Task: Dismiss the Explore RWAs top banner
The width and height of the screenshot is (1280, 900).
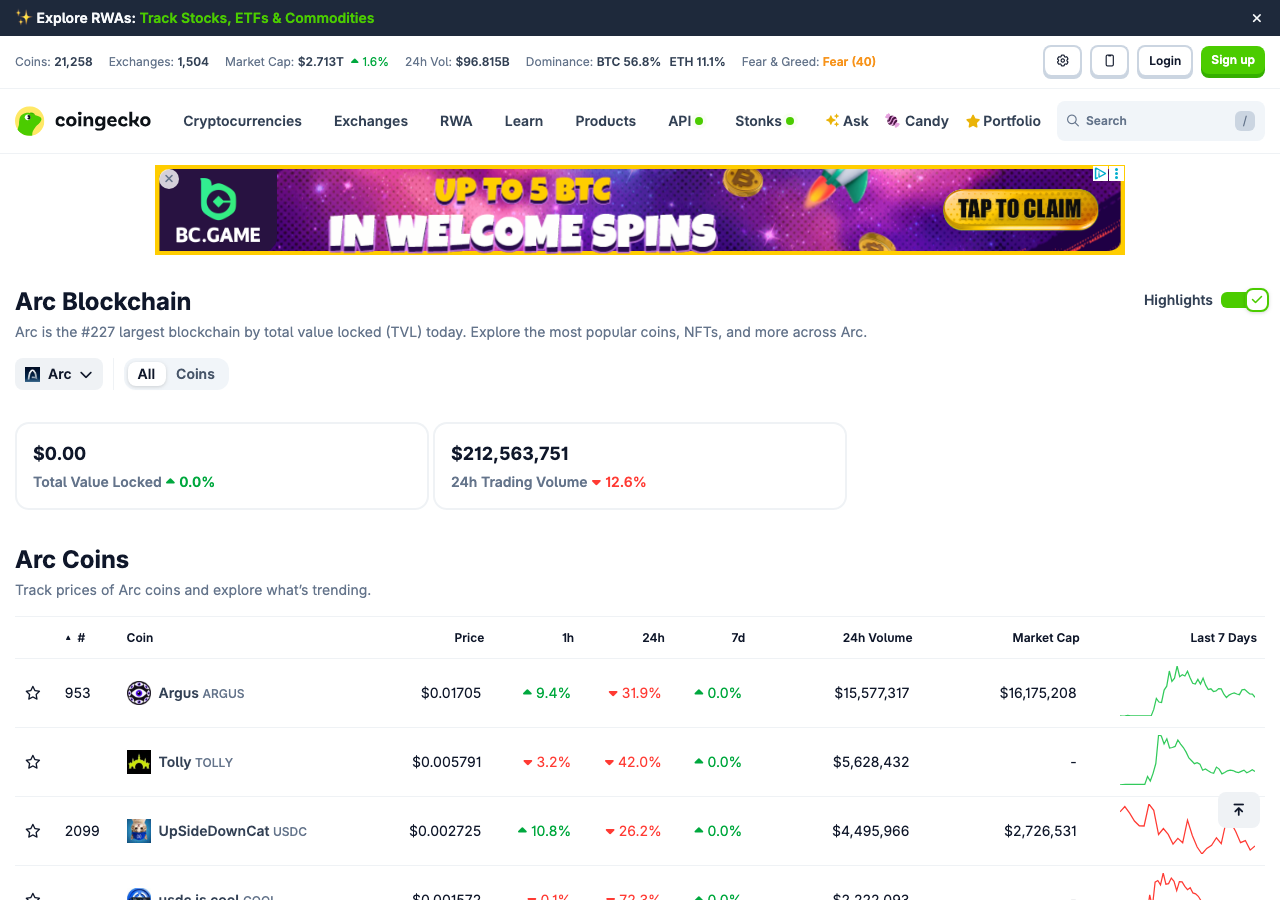Action: (x=1257, y=18)
